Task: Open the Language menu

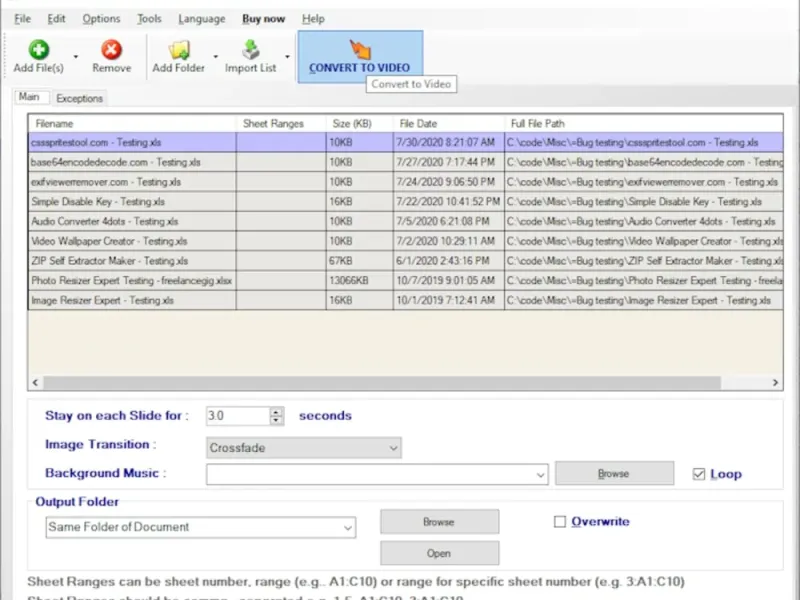Action: (x=201, y=18)
